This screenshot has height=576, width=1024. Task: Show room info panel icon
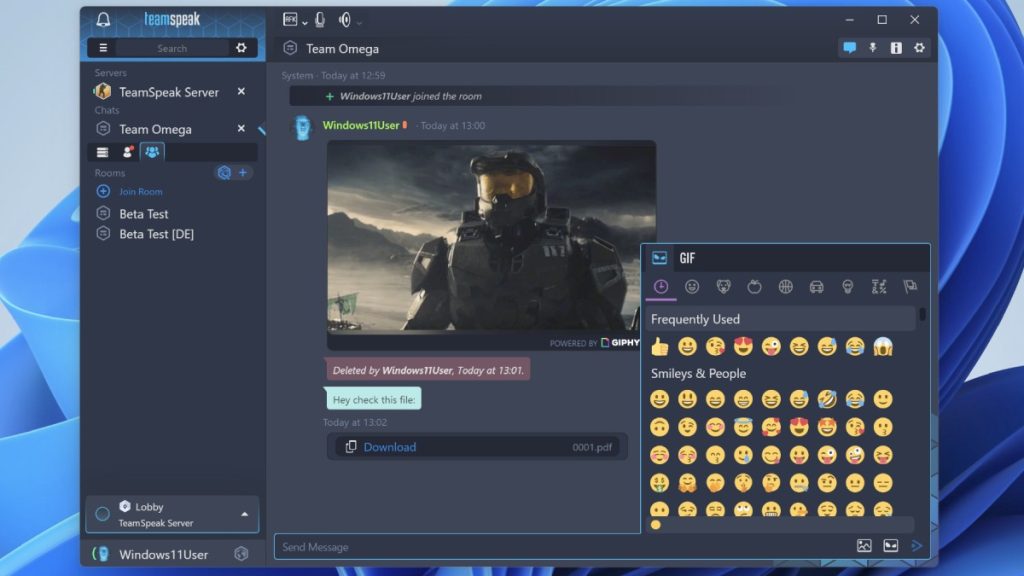(896, 48)
